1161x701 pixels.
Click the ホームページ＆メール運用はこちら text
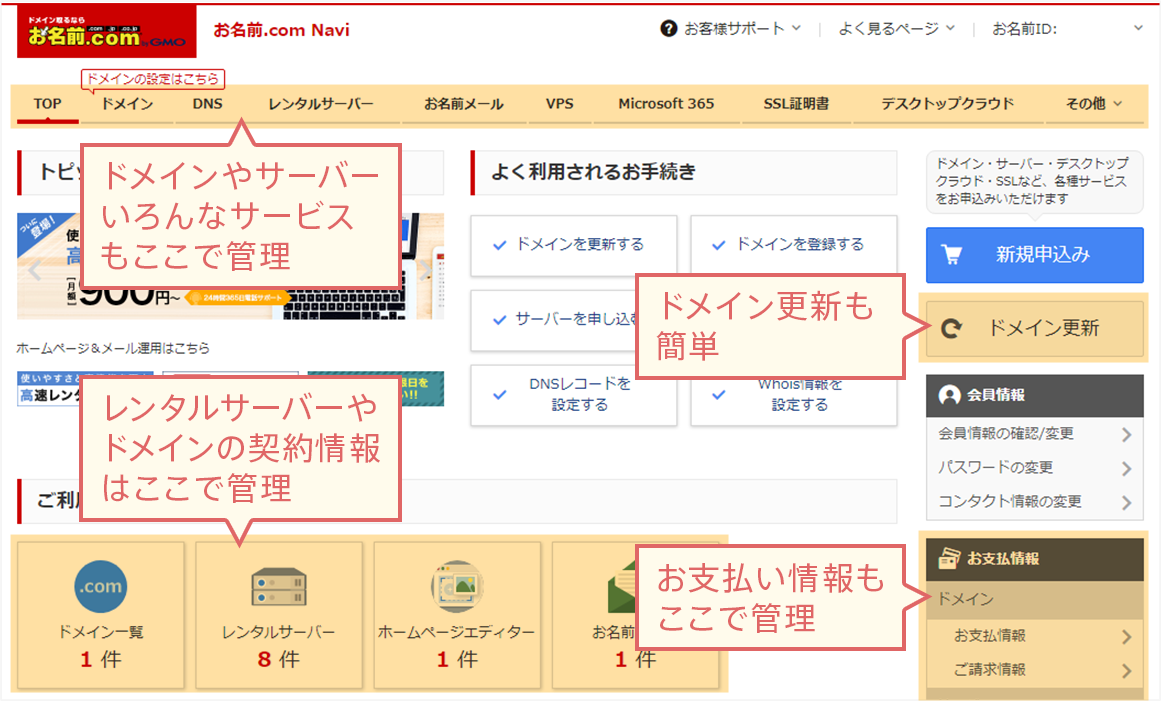click(113, 348)
